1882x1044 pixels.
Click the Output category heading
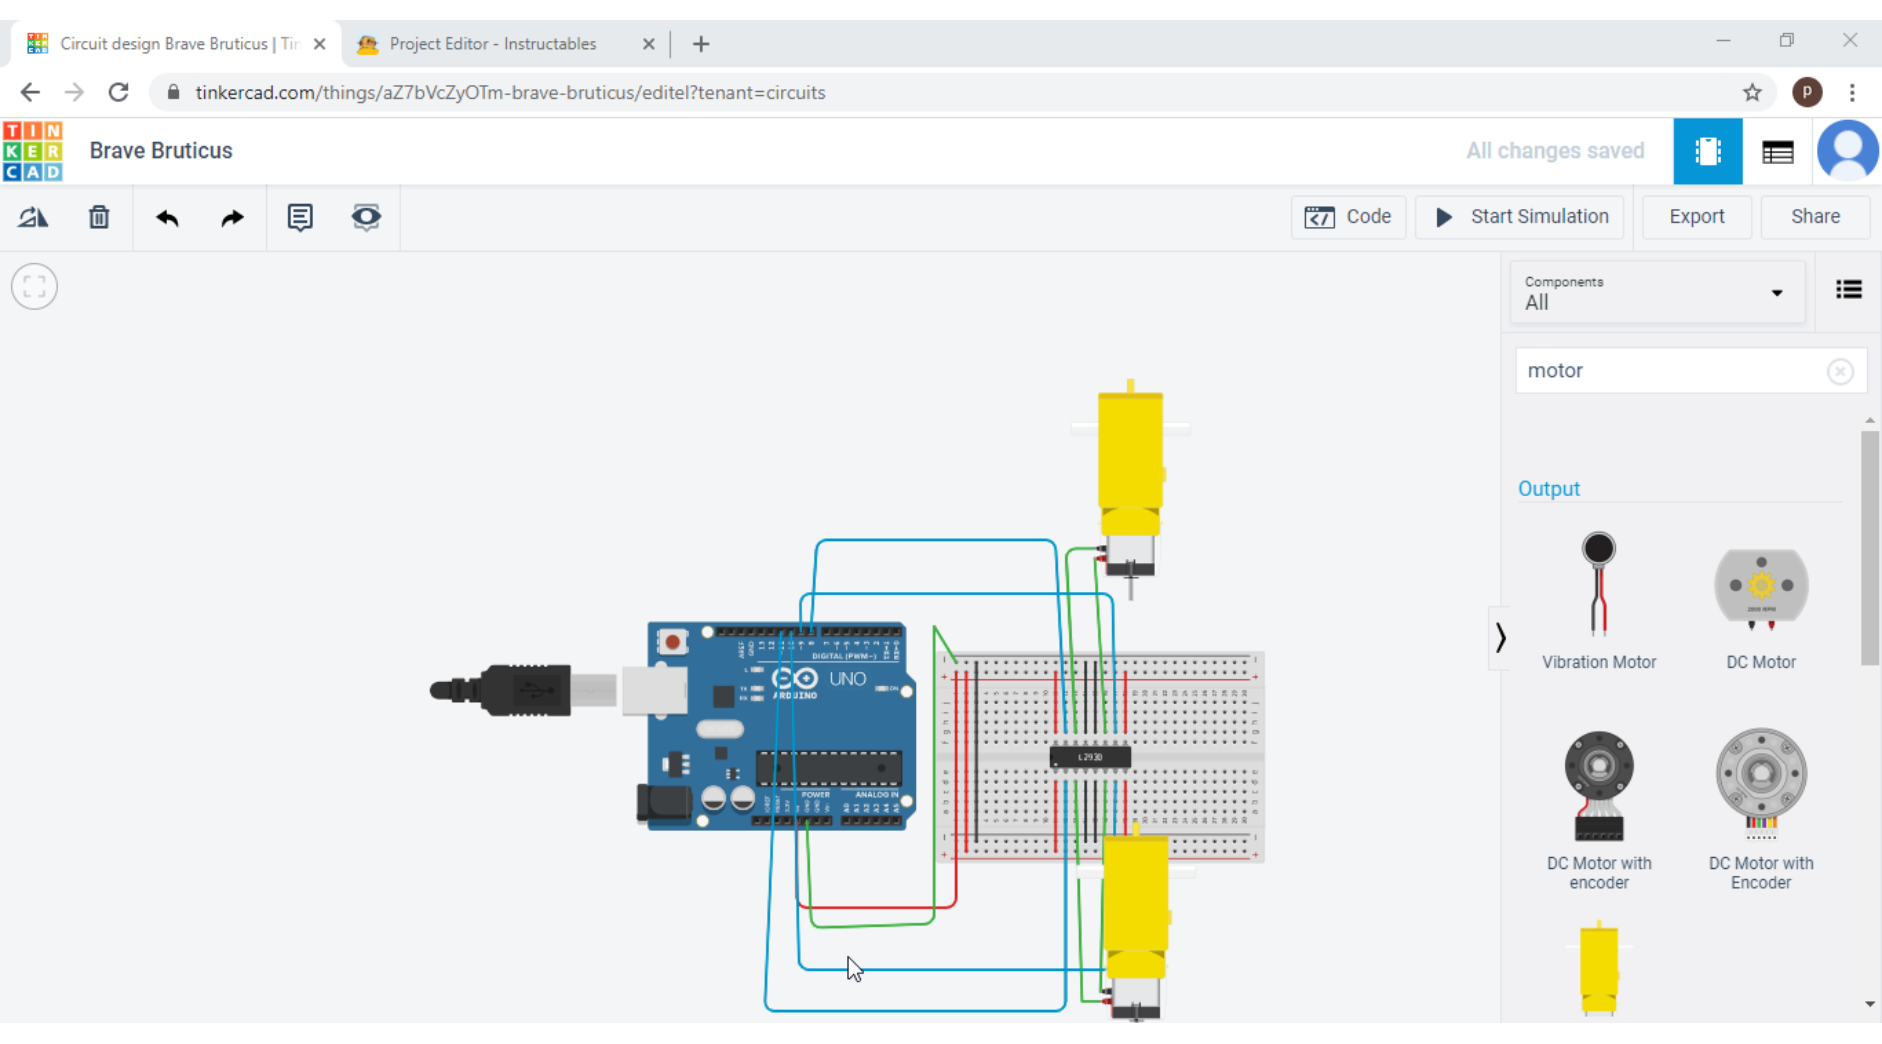click(1549, 489)
